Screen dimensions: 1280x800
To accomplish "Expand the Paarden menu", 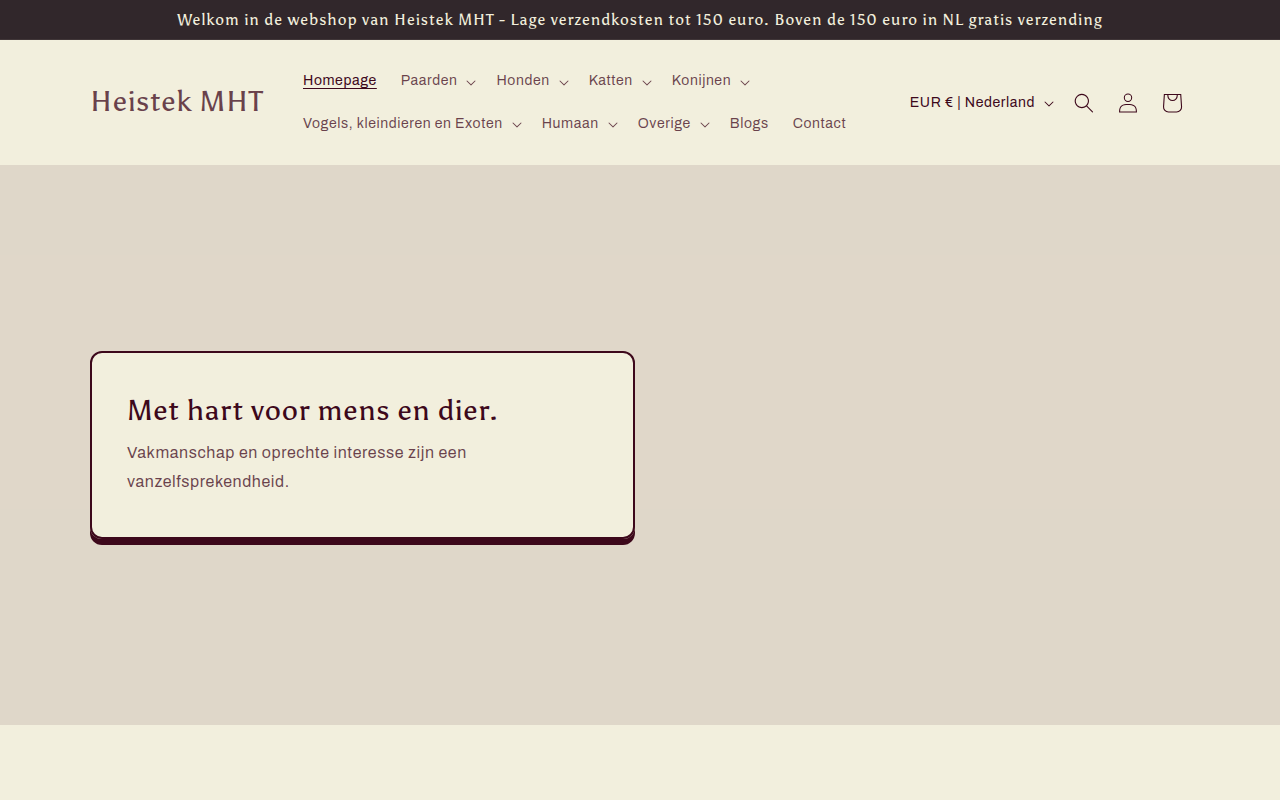I will click(x=438, y=81).
